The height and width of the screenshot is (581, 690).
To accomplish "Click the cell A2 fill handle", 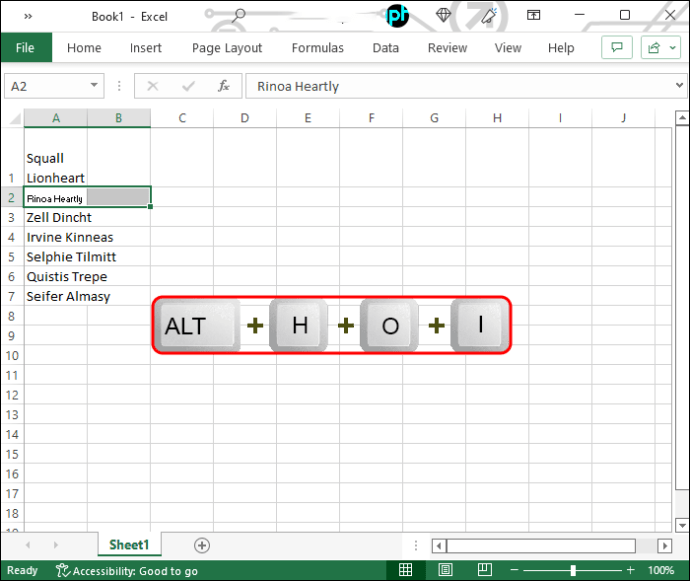I will click(x=150, y=206).
